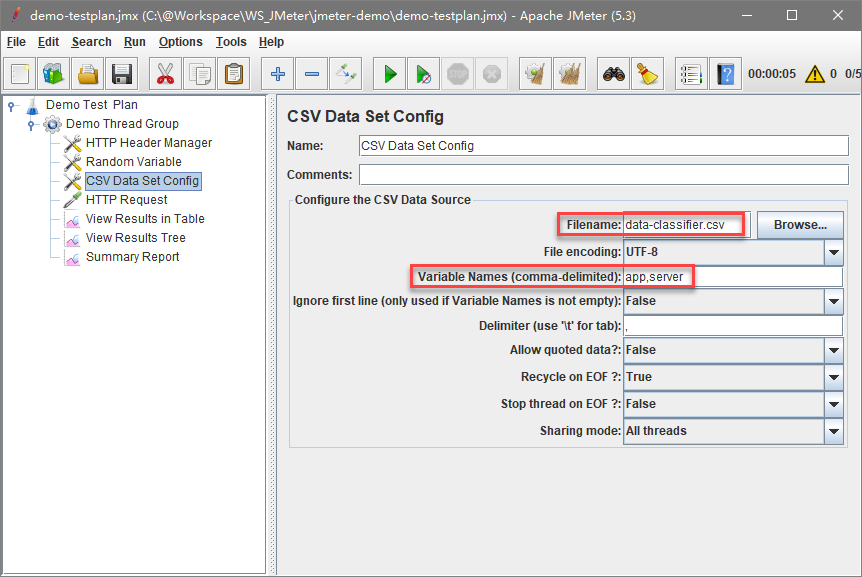Screen dimensions: 862x577
Task: Select CSV Data Set Config tree item
Action: tap(143, 181)
